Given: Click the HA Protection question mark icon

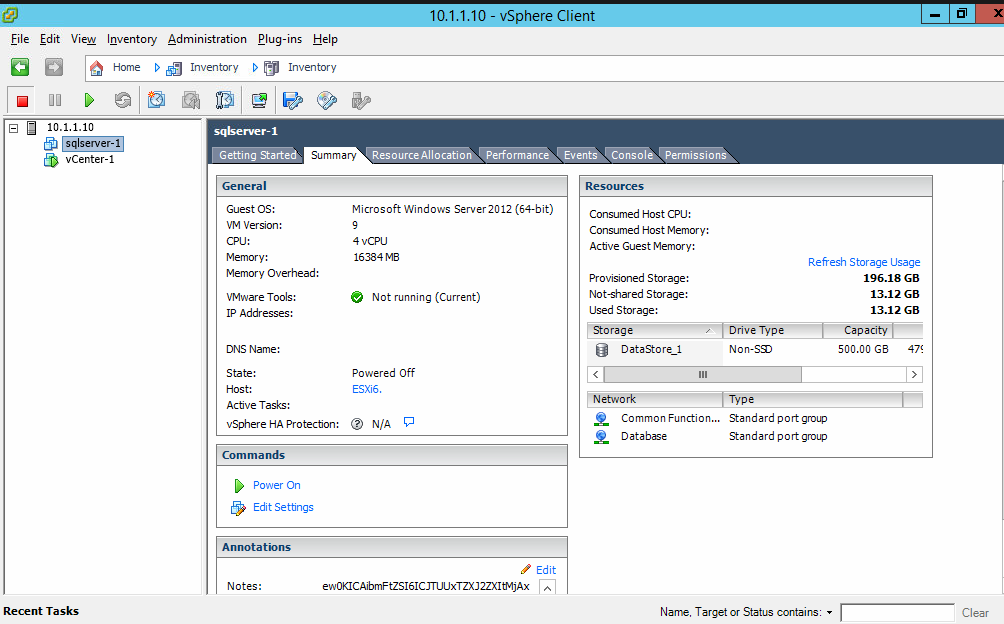Looking at the screenshot, I should [357, 424].
